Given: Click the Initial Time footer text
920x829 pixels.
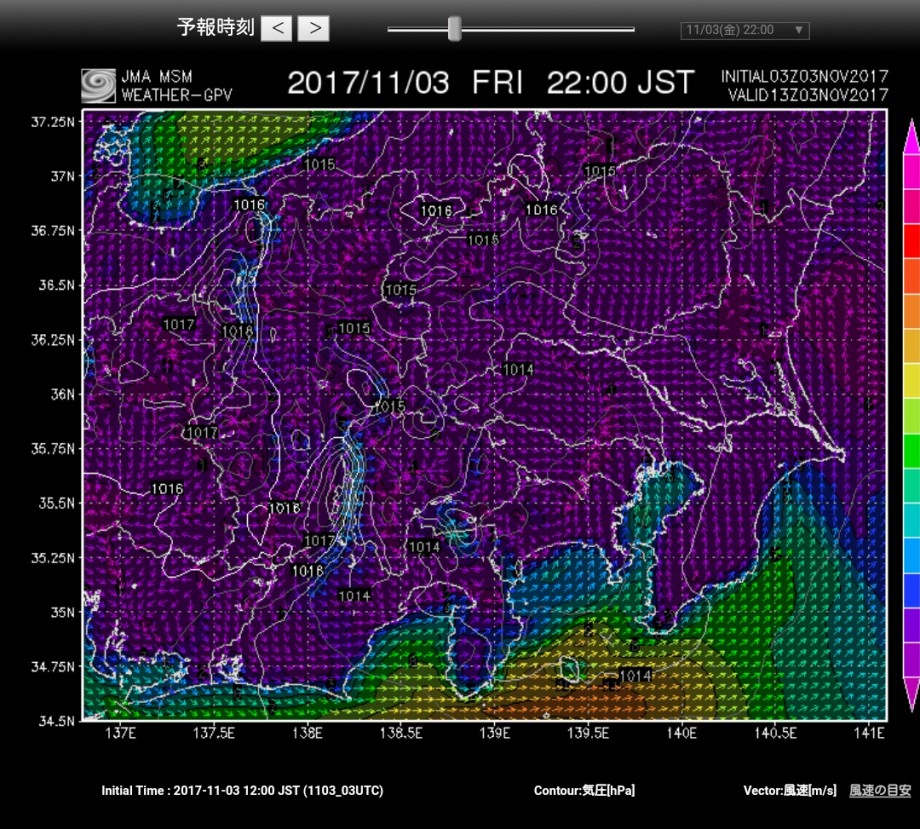Looking at the screenshot, I should 242,790.
